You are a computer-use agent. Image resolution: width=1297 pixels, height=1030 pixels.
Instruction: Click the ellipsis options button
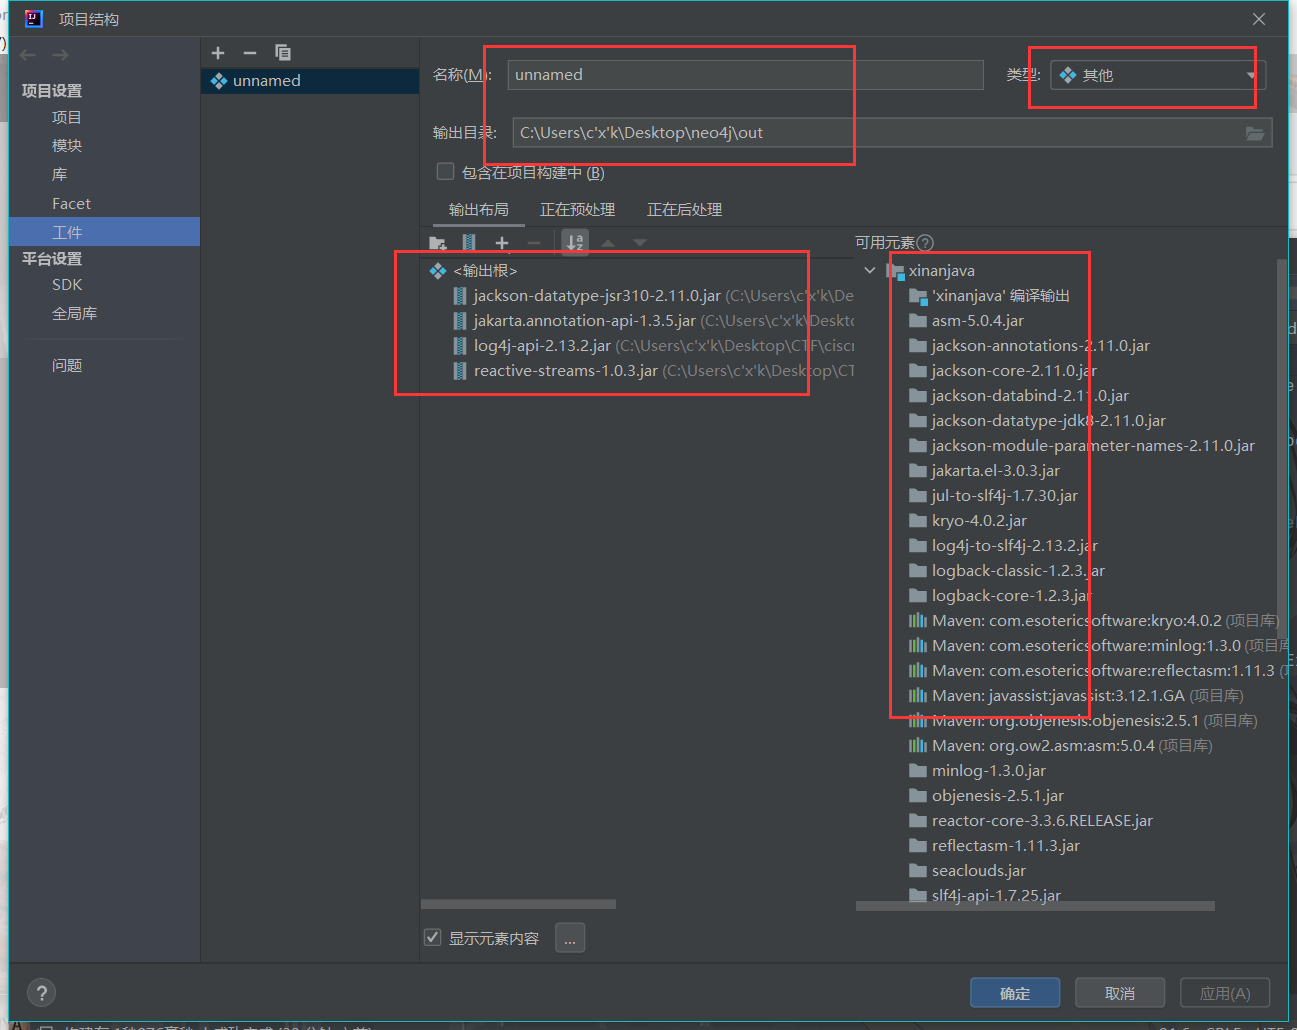coord(570,938)
